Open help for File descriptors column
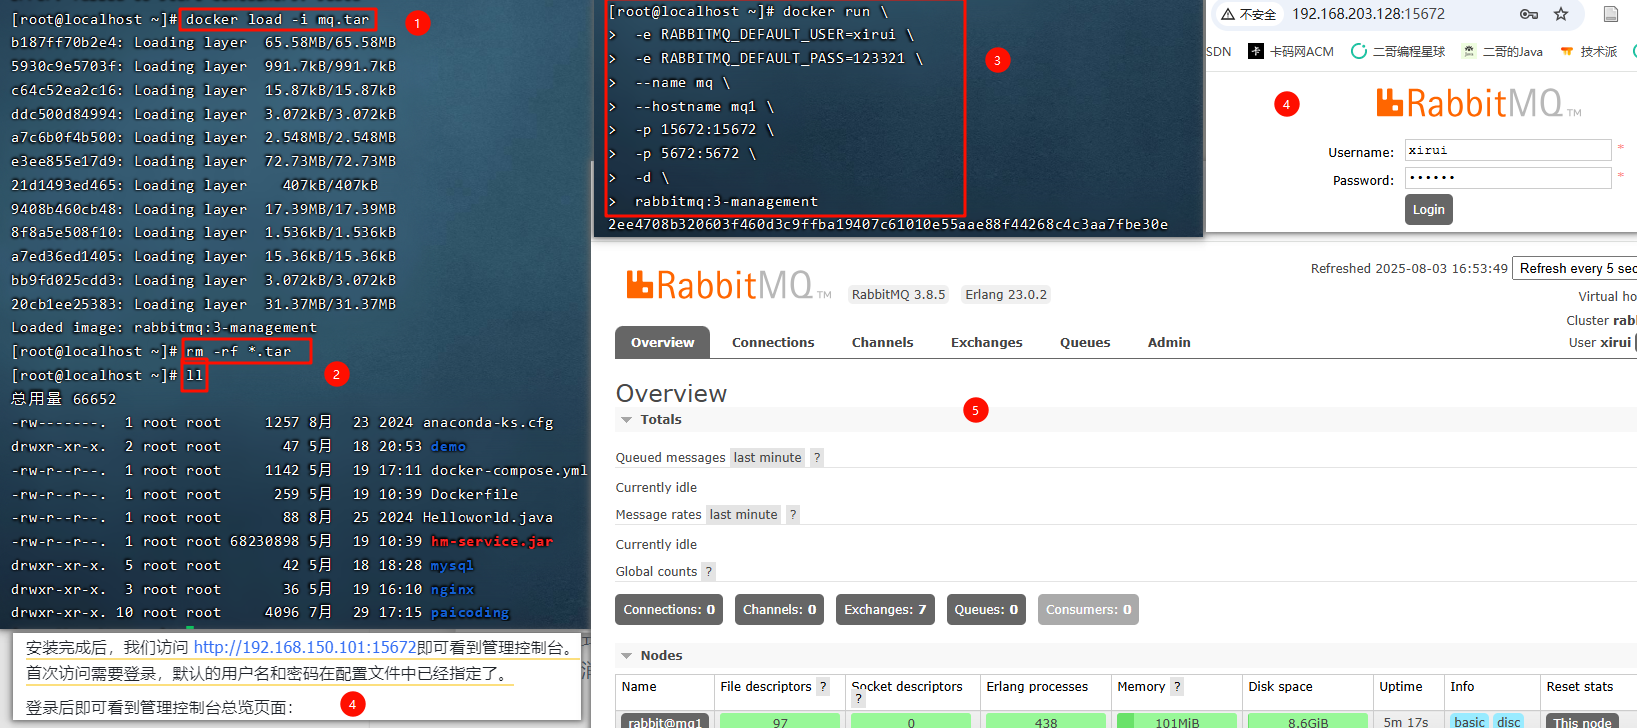Screen dimensions: 1637x728 (823, 686)
